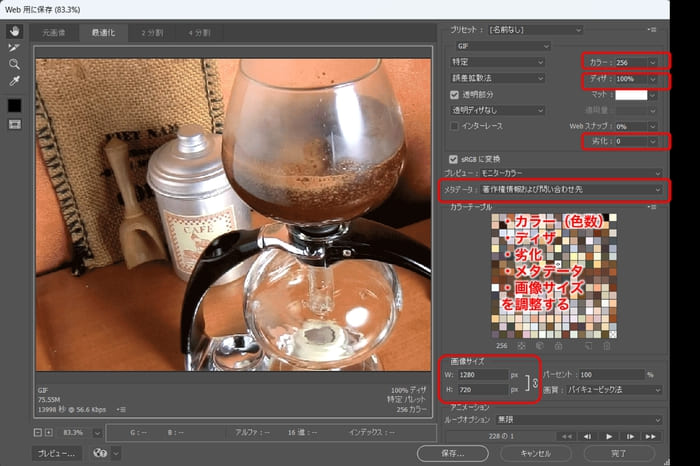Image resolution: width=700 pixels, height=466 pixels.
Task: Click the キャンセル button
Action: pos(536,453)
